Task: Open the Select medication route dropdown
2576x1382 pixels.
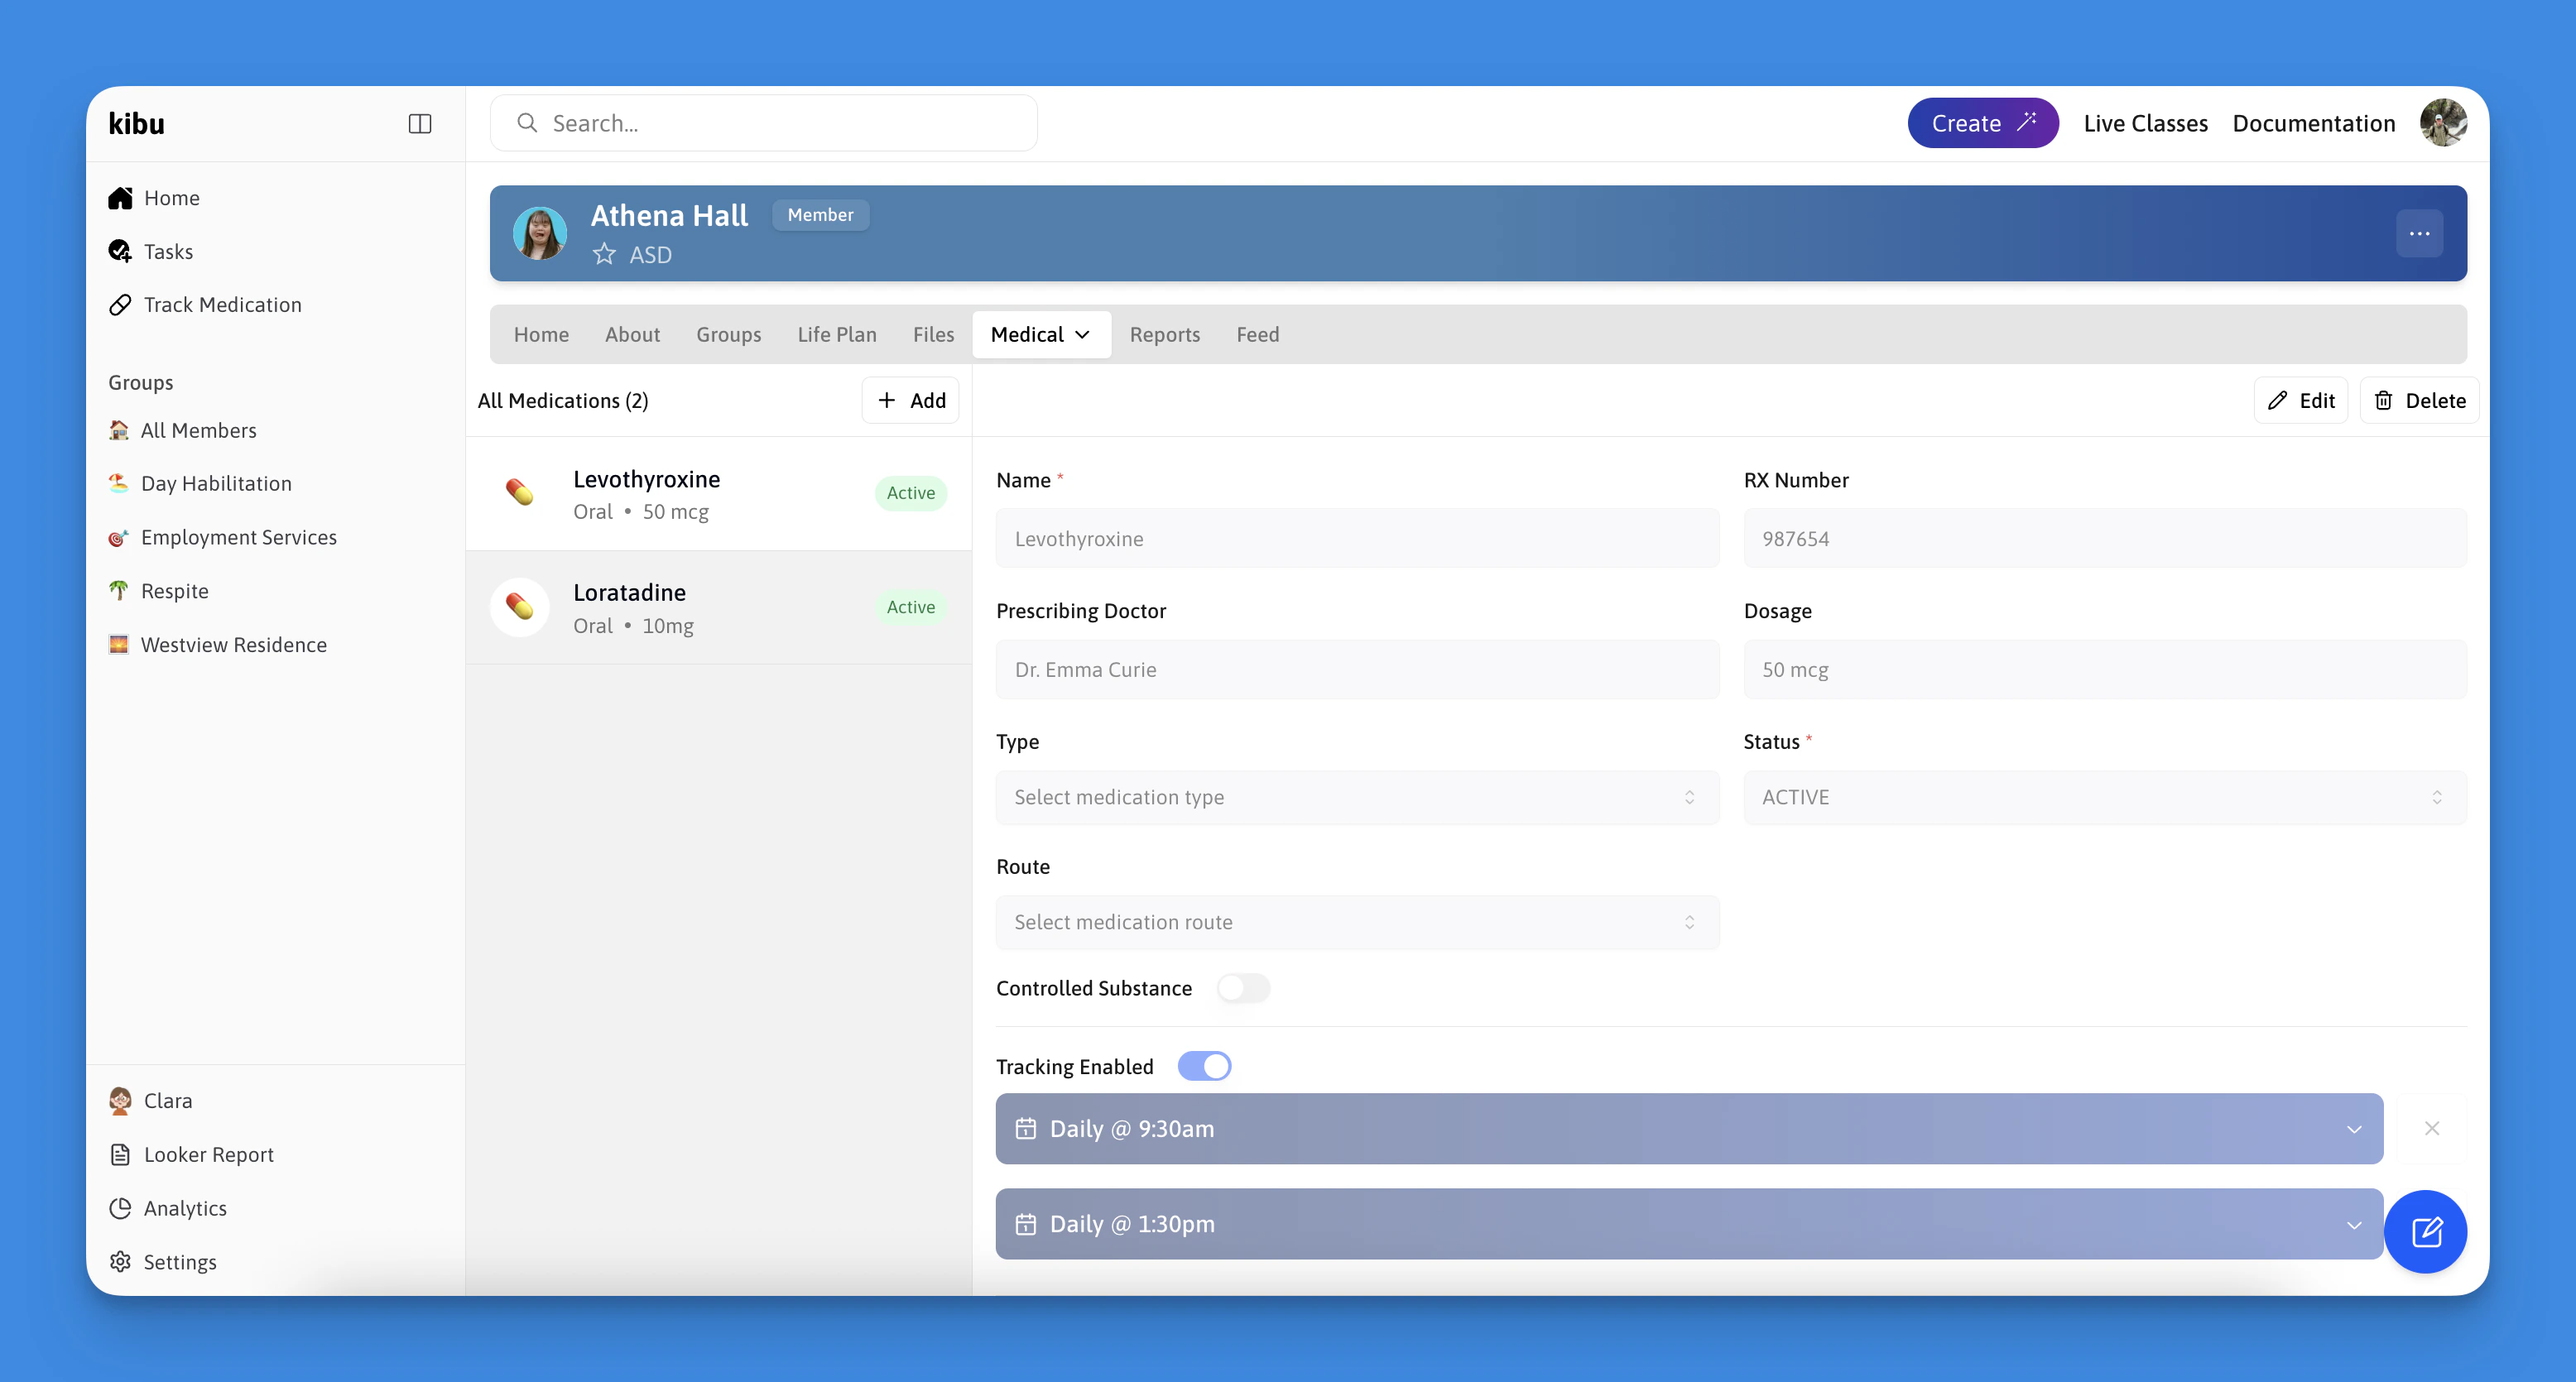Action: coord(1356,922)
